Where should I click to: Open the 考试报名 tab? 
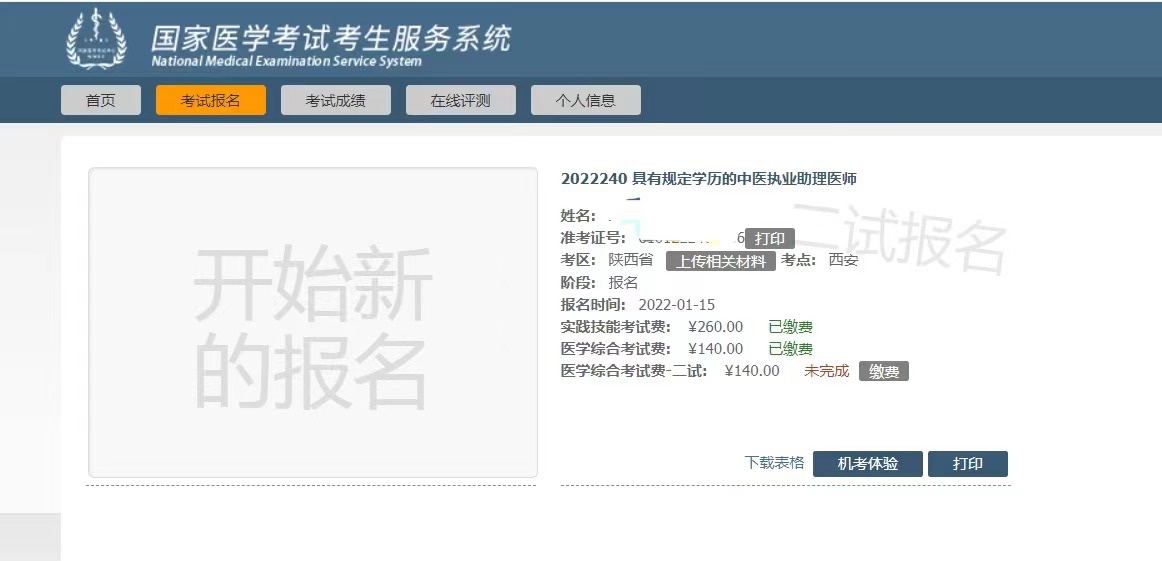coord(211,100)
